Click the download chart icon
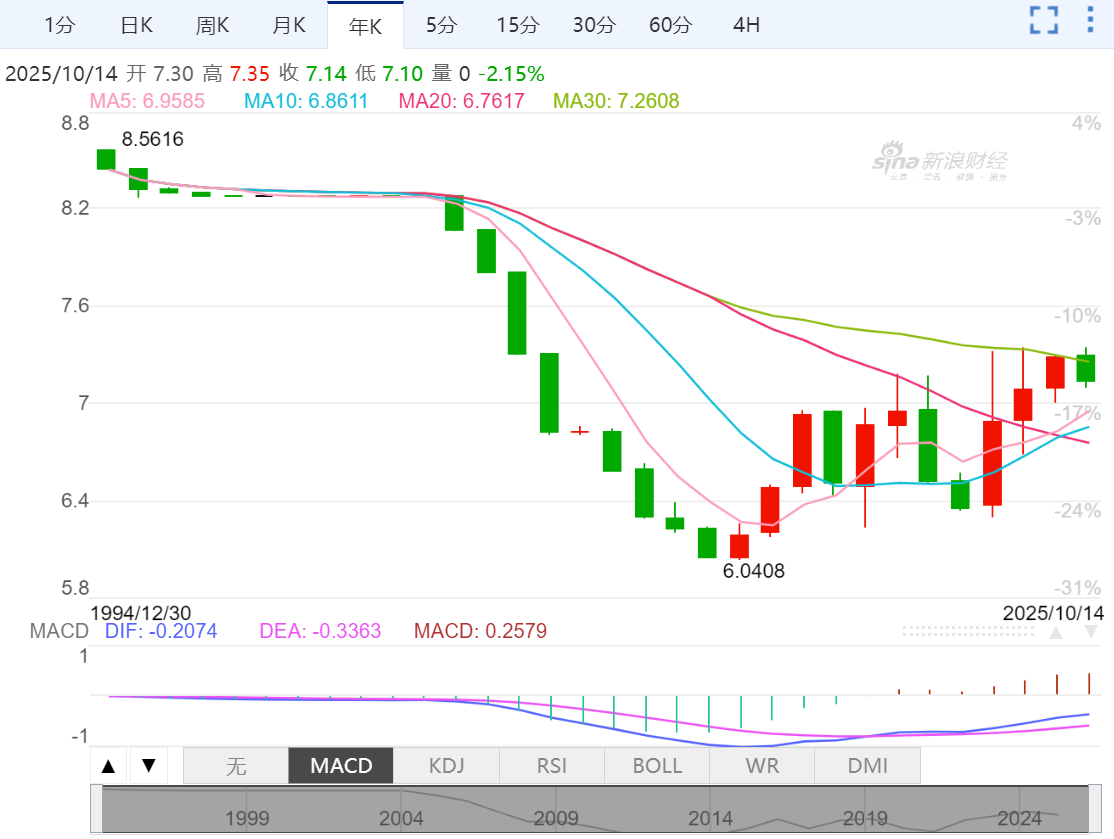Viewport: 1114px width, 839px height. (1090, 20)
